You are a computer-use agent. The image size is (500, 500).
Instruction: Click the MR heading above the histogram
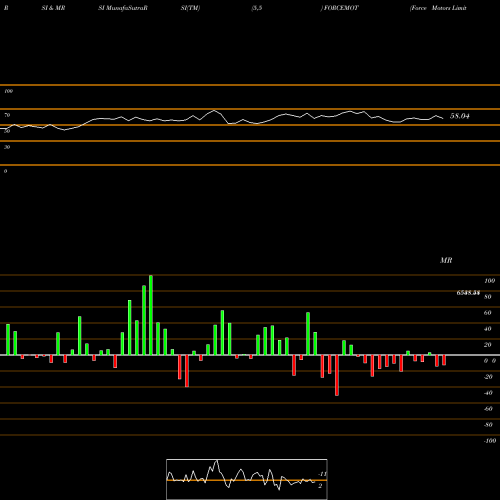[x=446, y=260]
